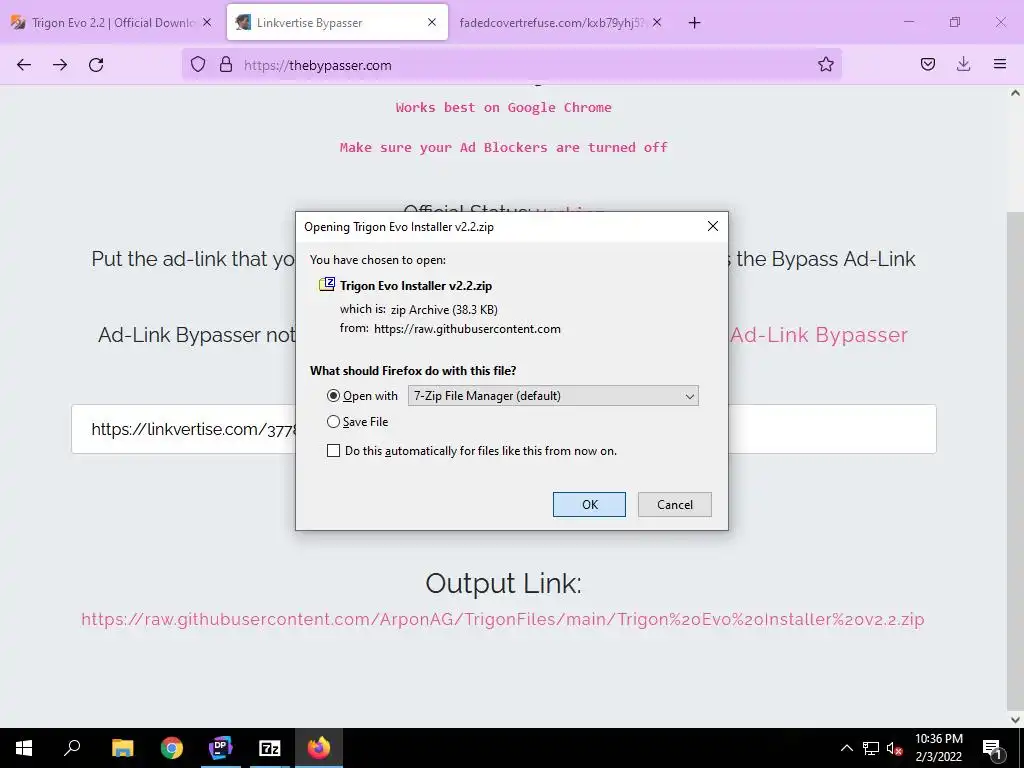The height and width of the screenshot is (768, 1024).
Task: Click 'Make sure your Ad Blockers' notice
Action: (x=504, y=147)
